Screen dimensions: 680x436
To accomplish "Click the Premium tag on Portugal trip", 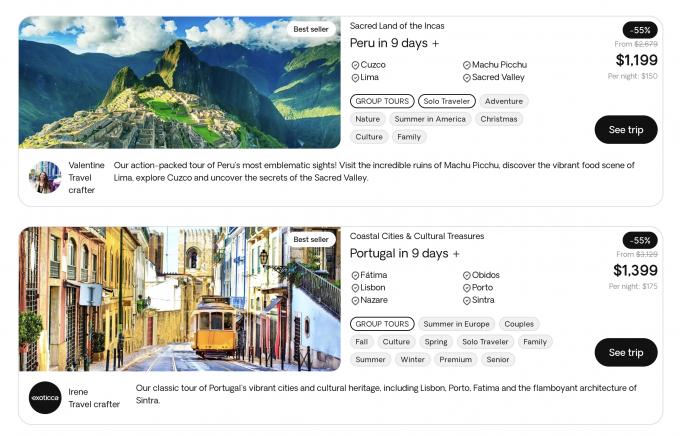I will [455, 360].
